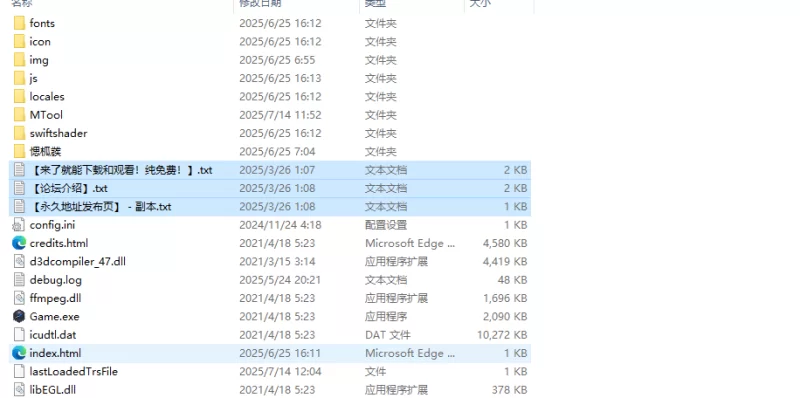
Task: Select the 'fonts' folder name
Action: (x=42, y=23)
